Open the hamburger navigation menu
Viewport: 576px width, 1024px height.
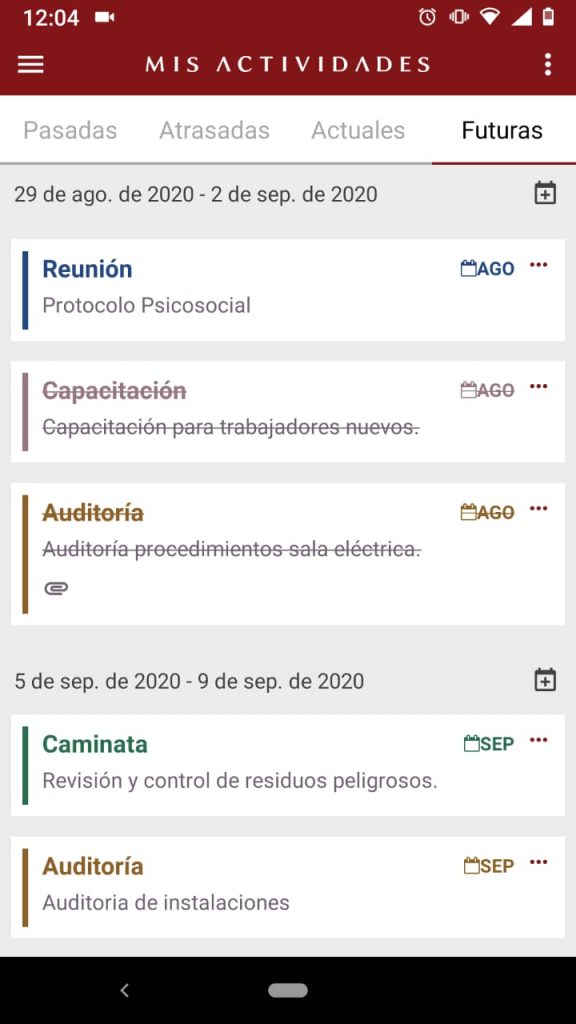(30, 64)
